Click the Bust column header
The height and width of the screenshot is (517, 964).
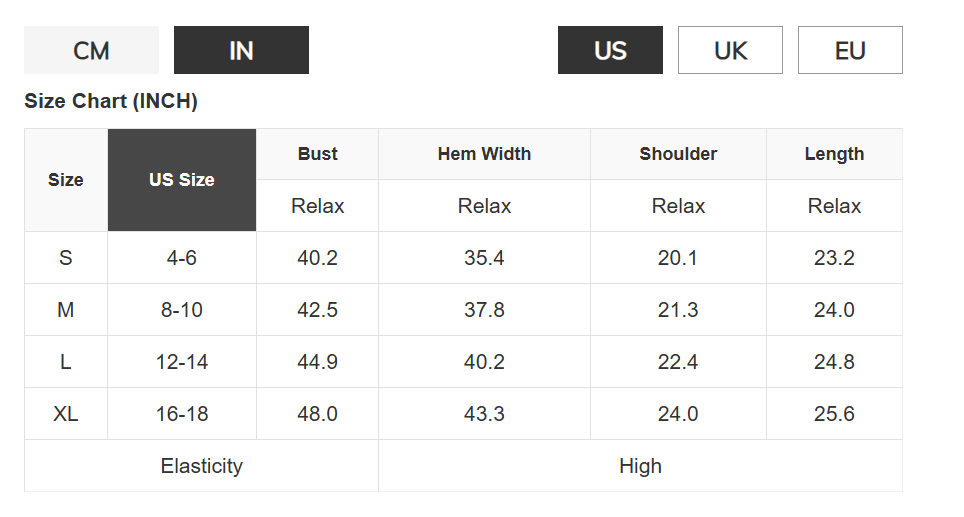pyautogui.click(x=317, y=154)
